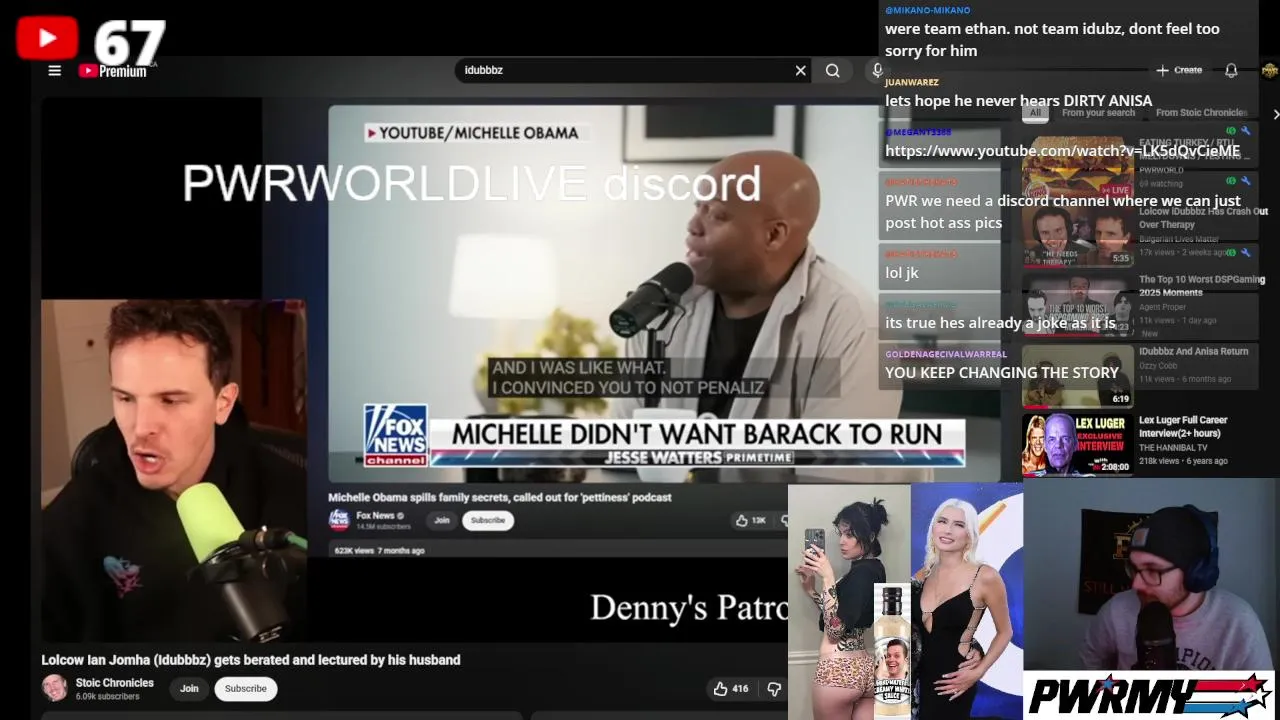Click the Stoic Chronicles channel avatar

click(54, 688)
